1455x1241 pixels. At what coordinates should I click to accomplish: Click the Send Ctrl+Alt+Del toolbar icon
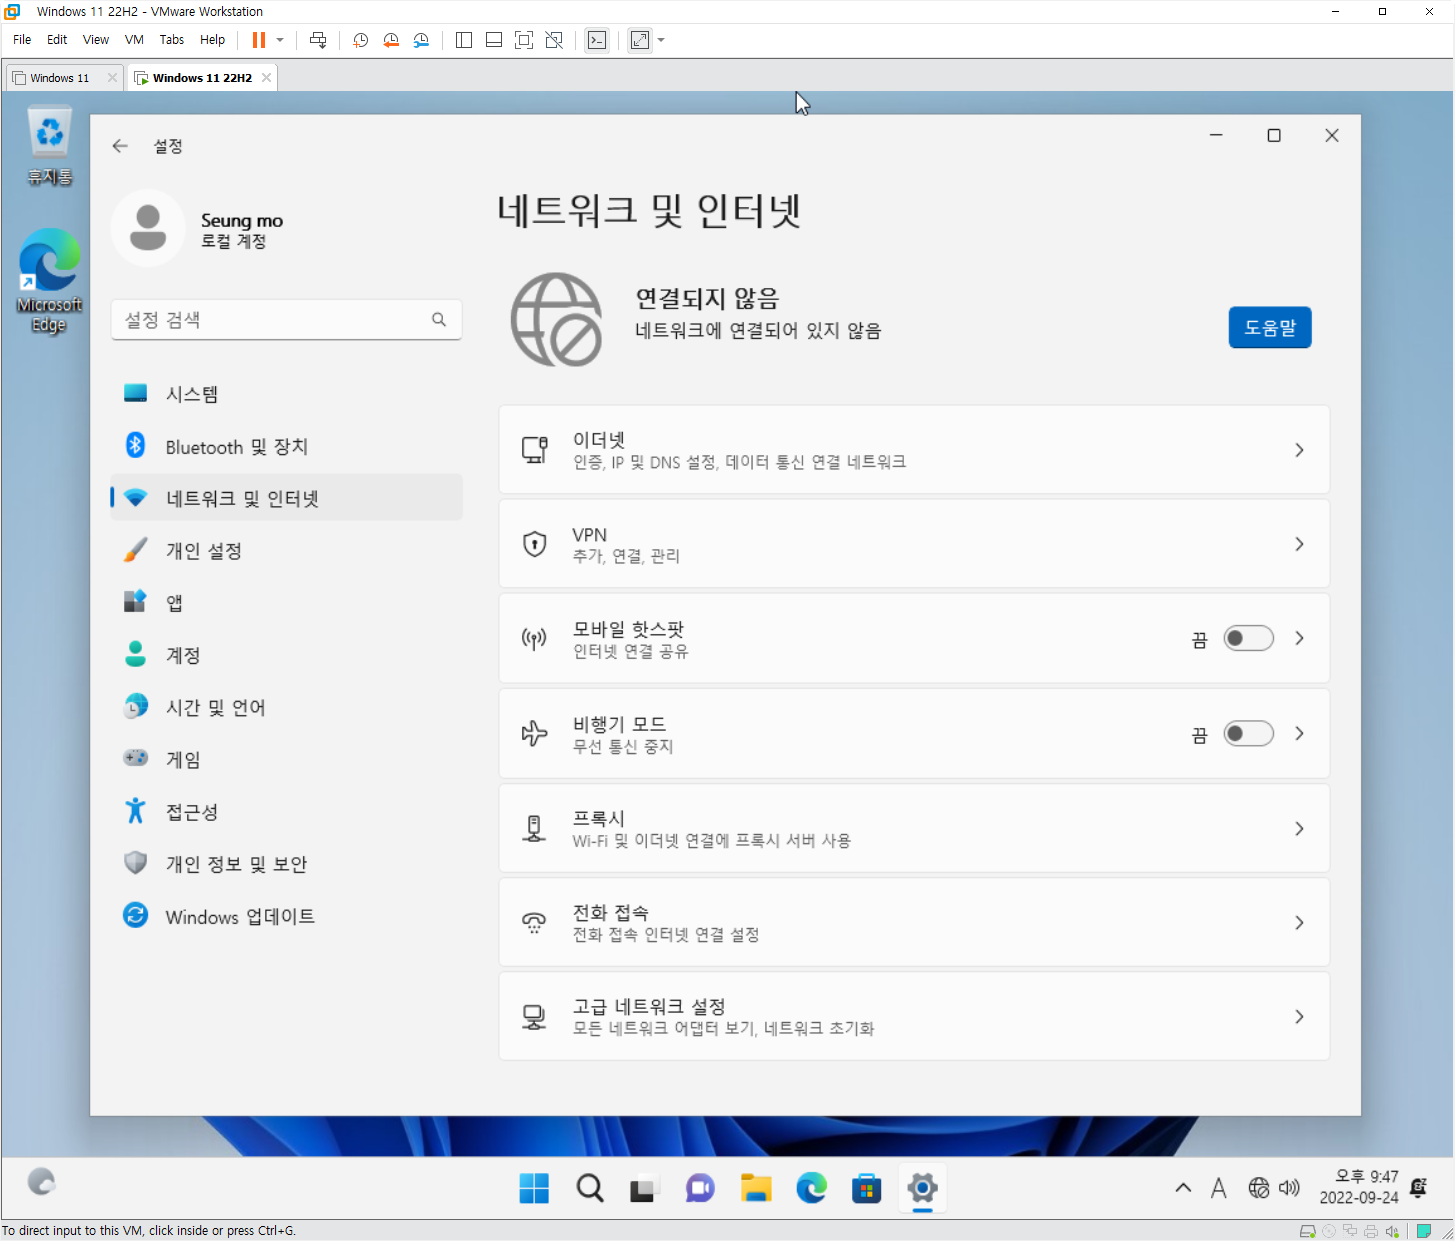(318, 40)
